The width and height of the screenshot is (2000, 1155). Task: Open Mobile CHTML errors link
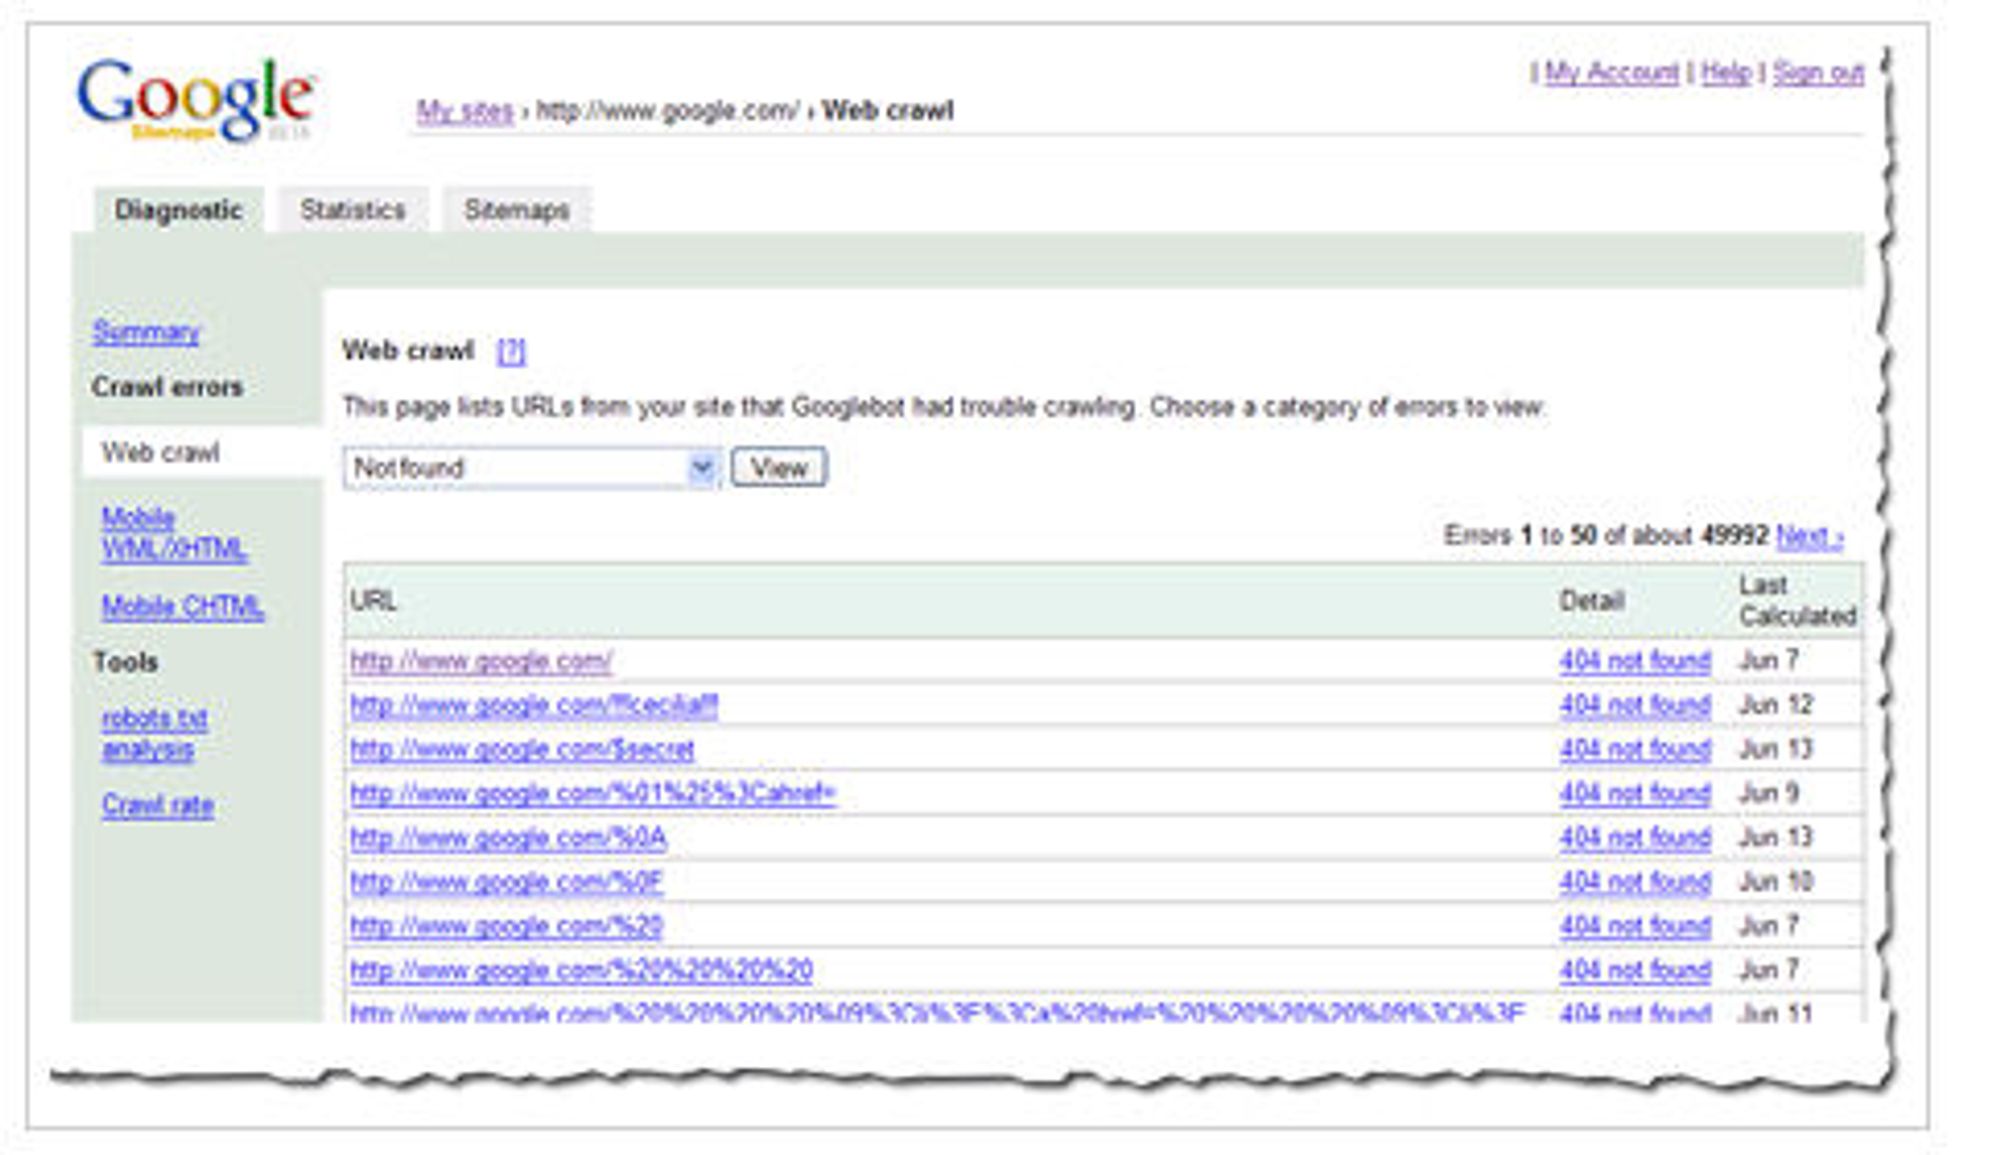click(183, 607)
